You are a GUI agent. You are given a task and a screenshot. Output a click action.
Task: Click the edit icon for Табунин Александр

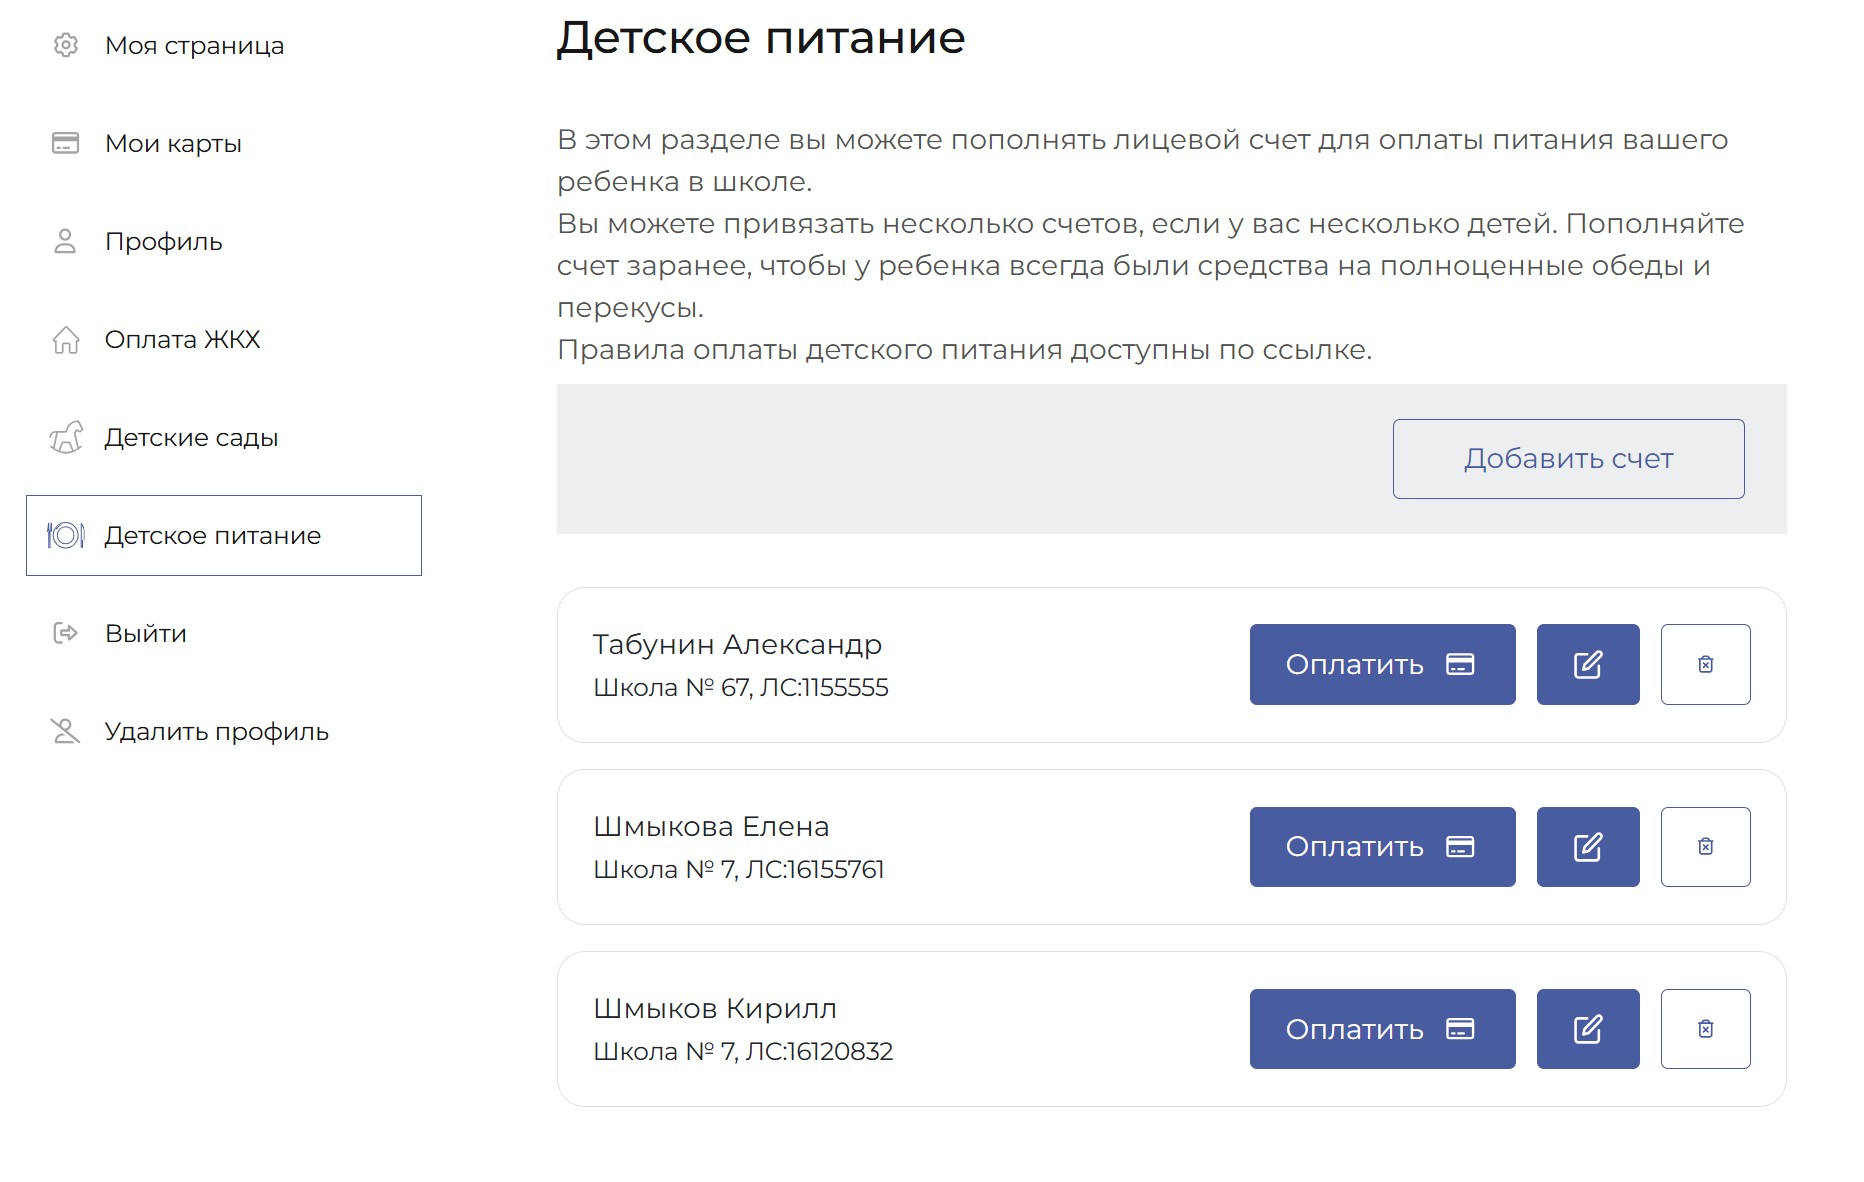[x=1587, y=665]
